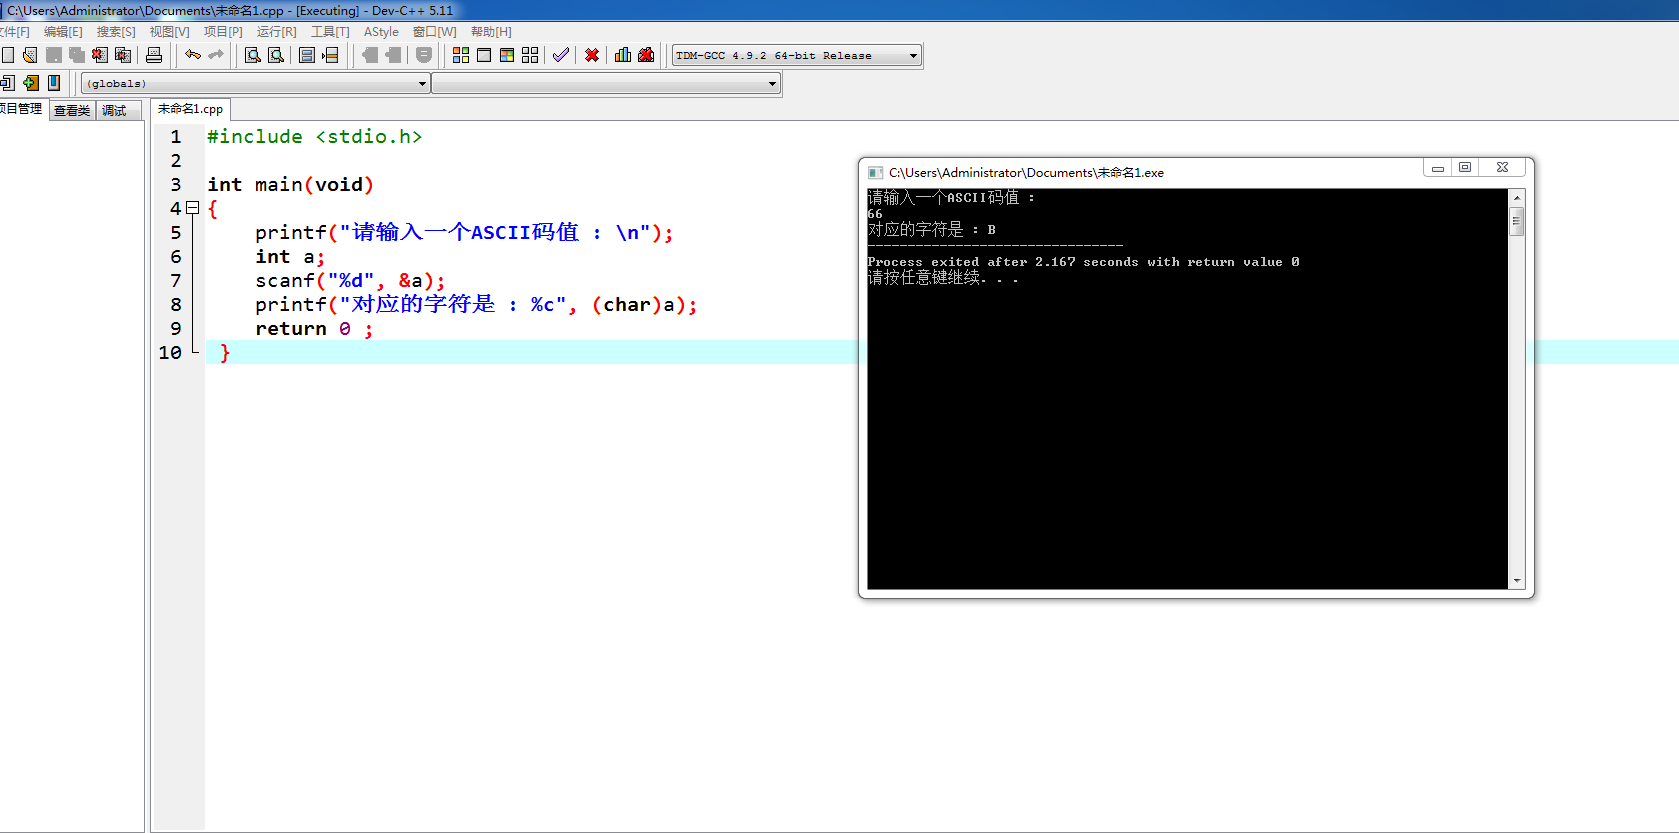
Task: Click the greyed-out toggle comment icon
Action: 424,55
